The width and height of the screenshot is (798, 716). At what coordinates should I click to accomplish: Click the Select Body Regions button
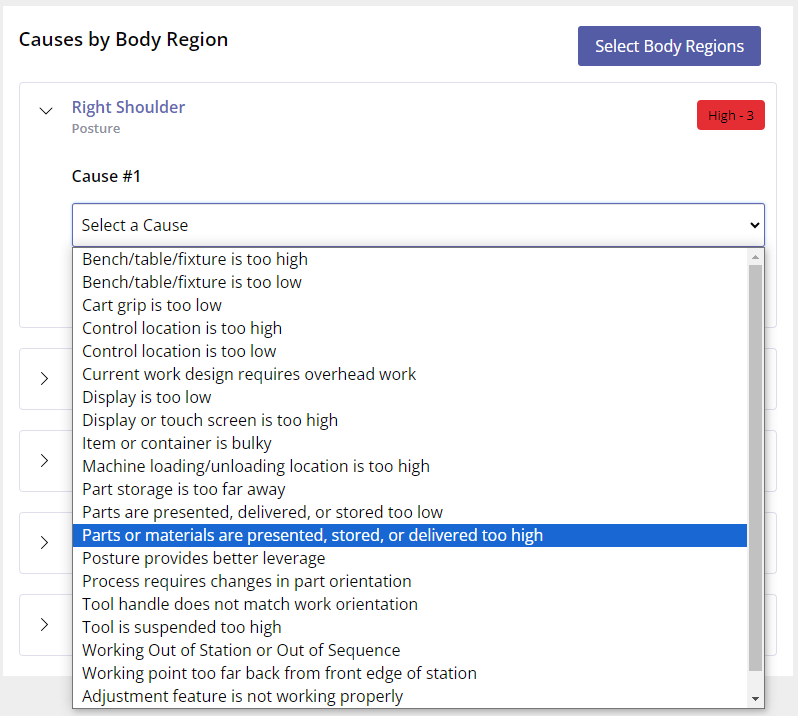(x=669, y=46)
